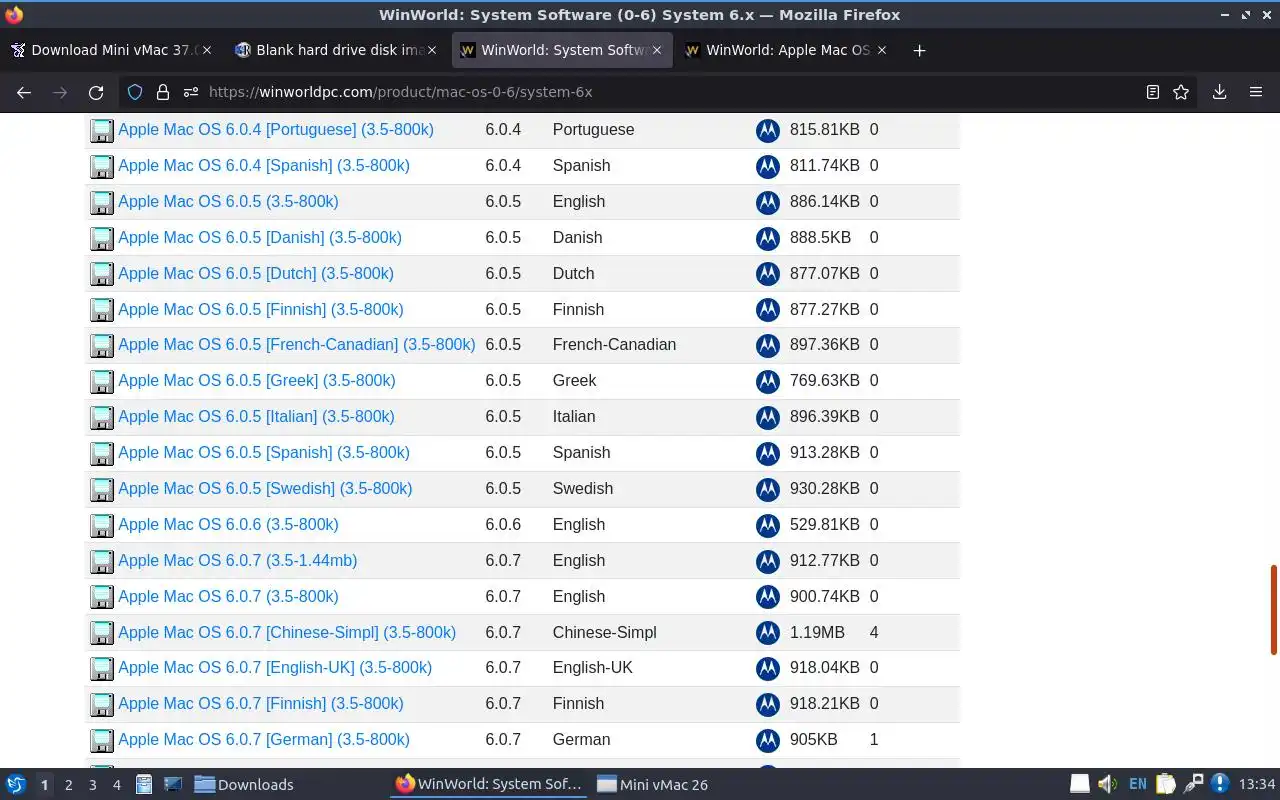Image resolution: width=1280 pixels, height=800 pixels.
Task: Open Downloads folder window from taskbar
Action: click(244, 785)
